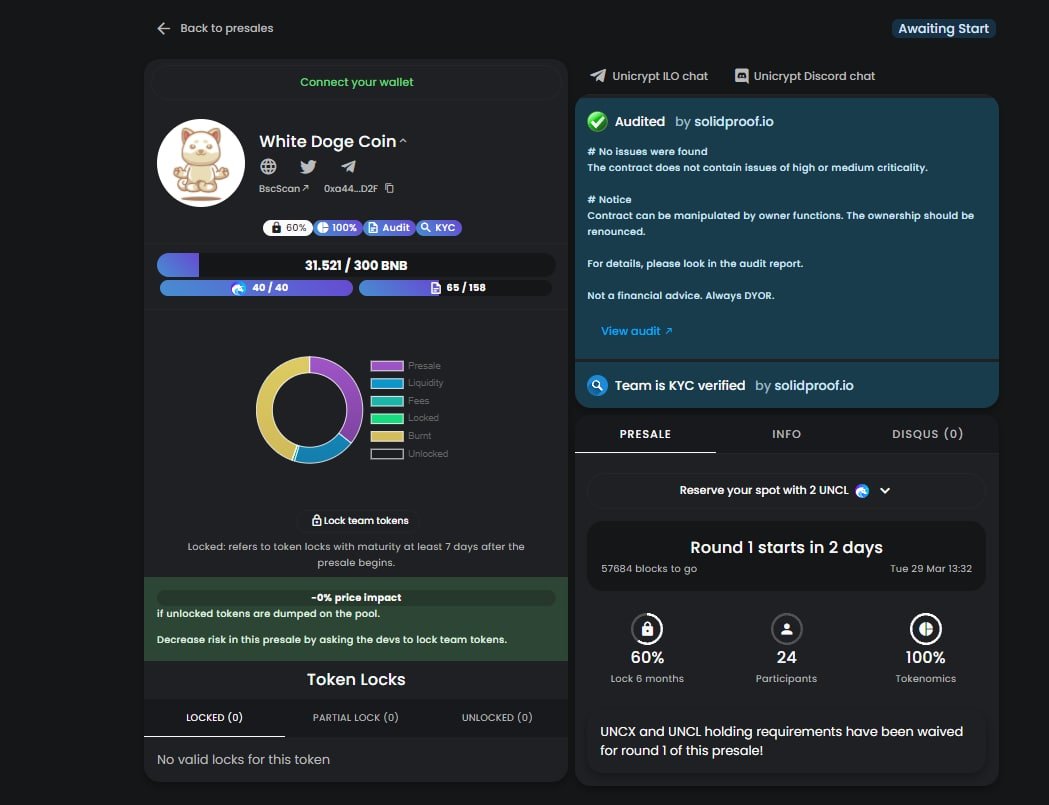
Task: Click the green Audited checkmark icon
Action: click(597, 121)
